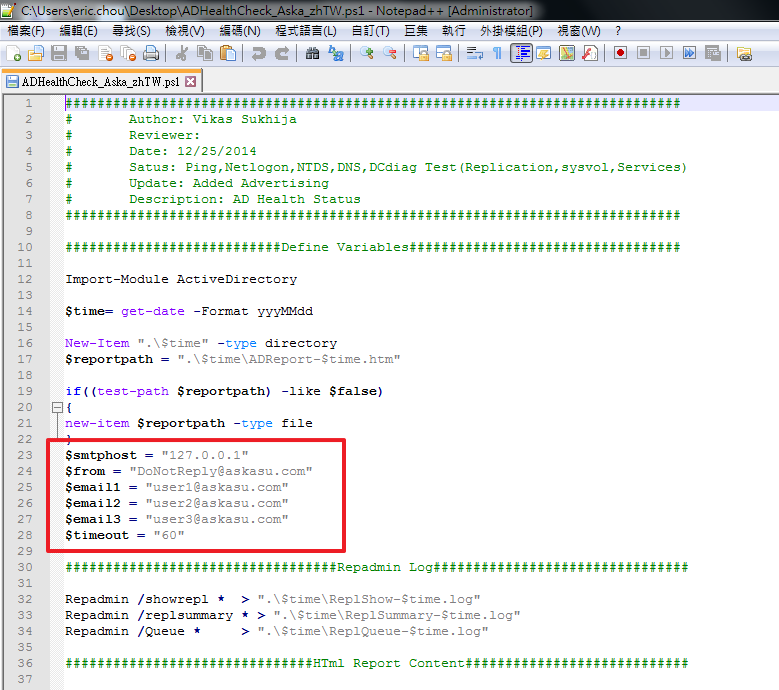Screen dimensions: 779x690
Task: Open the 檔案(F) menu
Action: coord(26,31)
